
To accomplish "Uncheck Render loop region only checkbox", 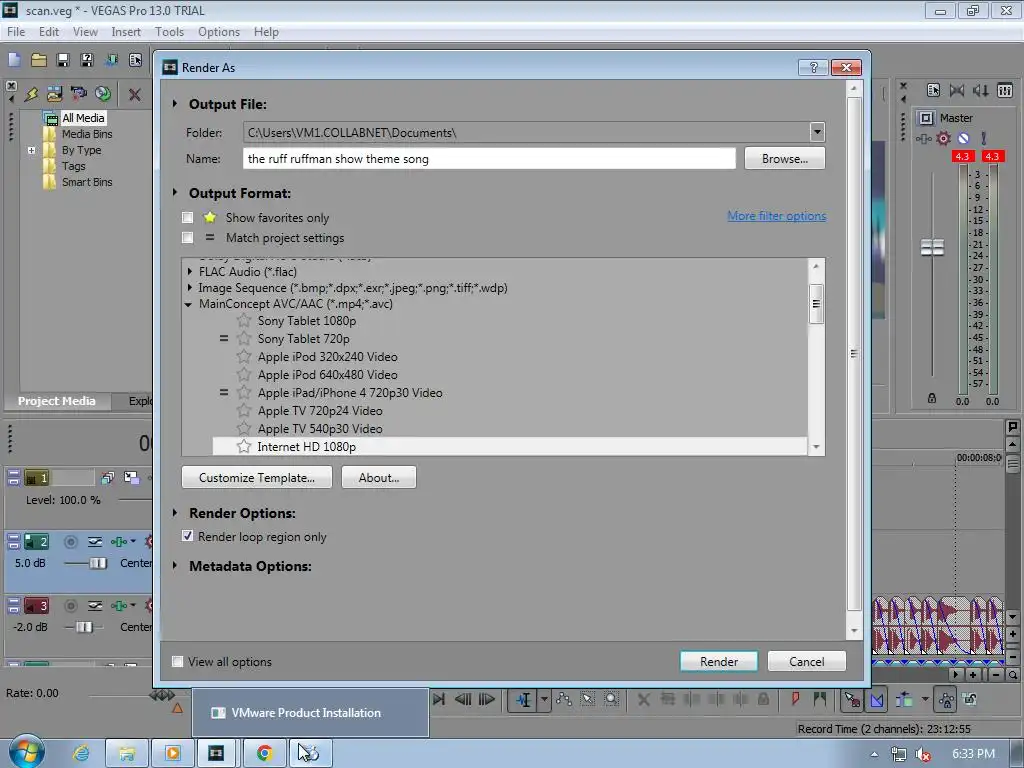I will (x=187, y=536).
